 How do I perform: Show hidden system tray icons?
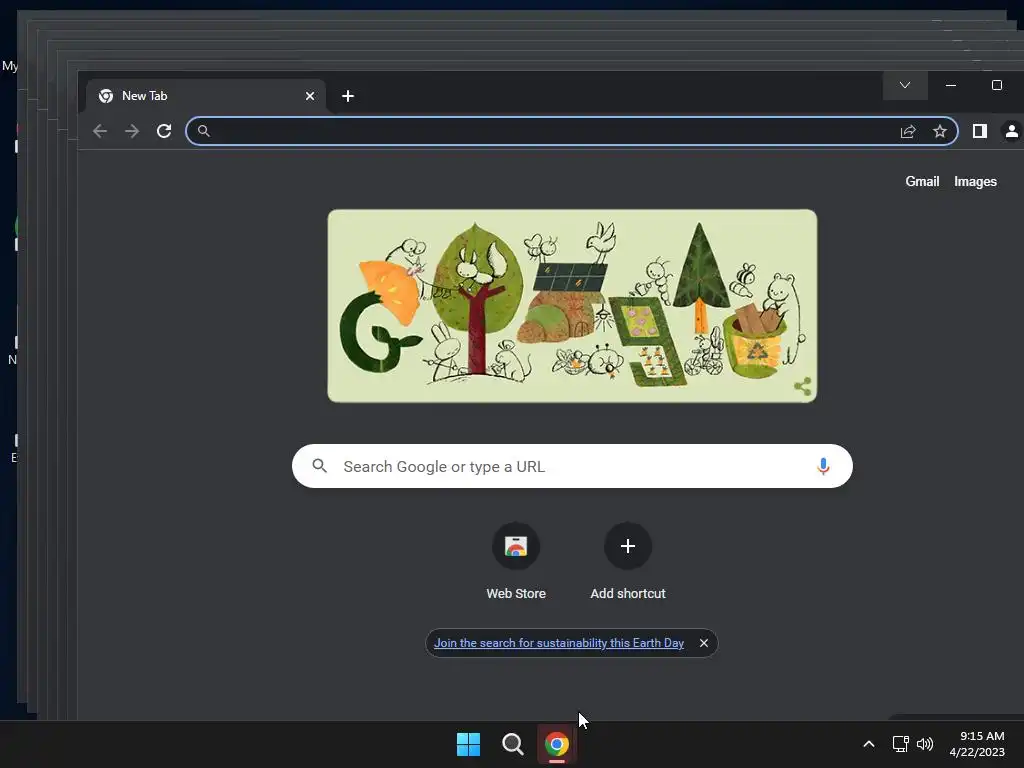869,744
